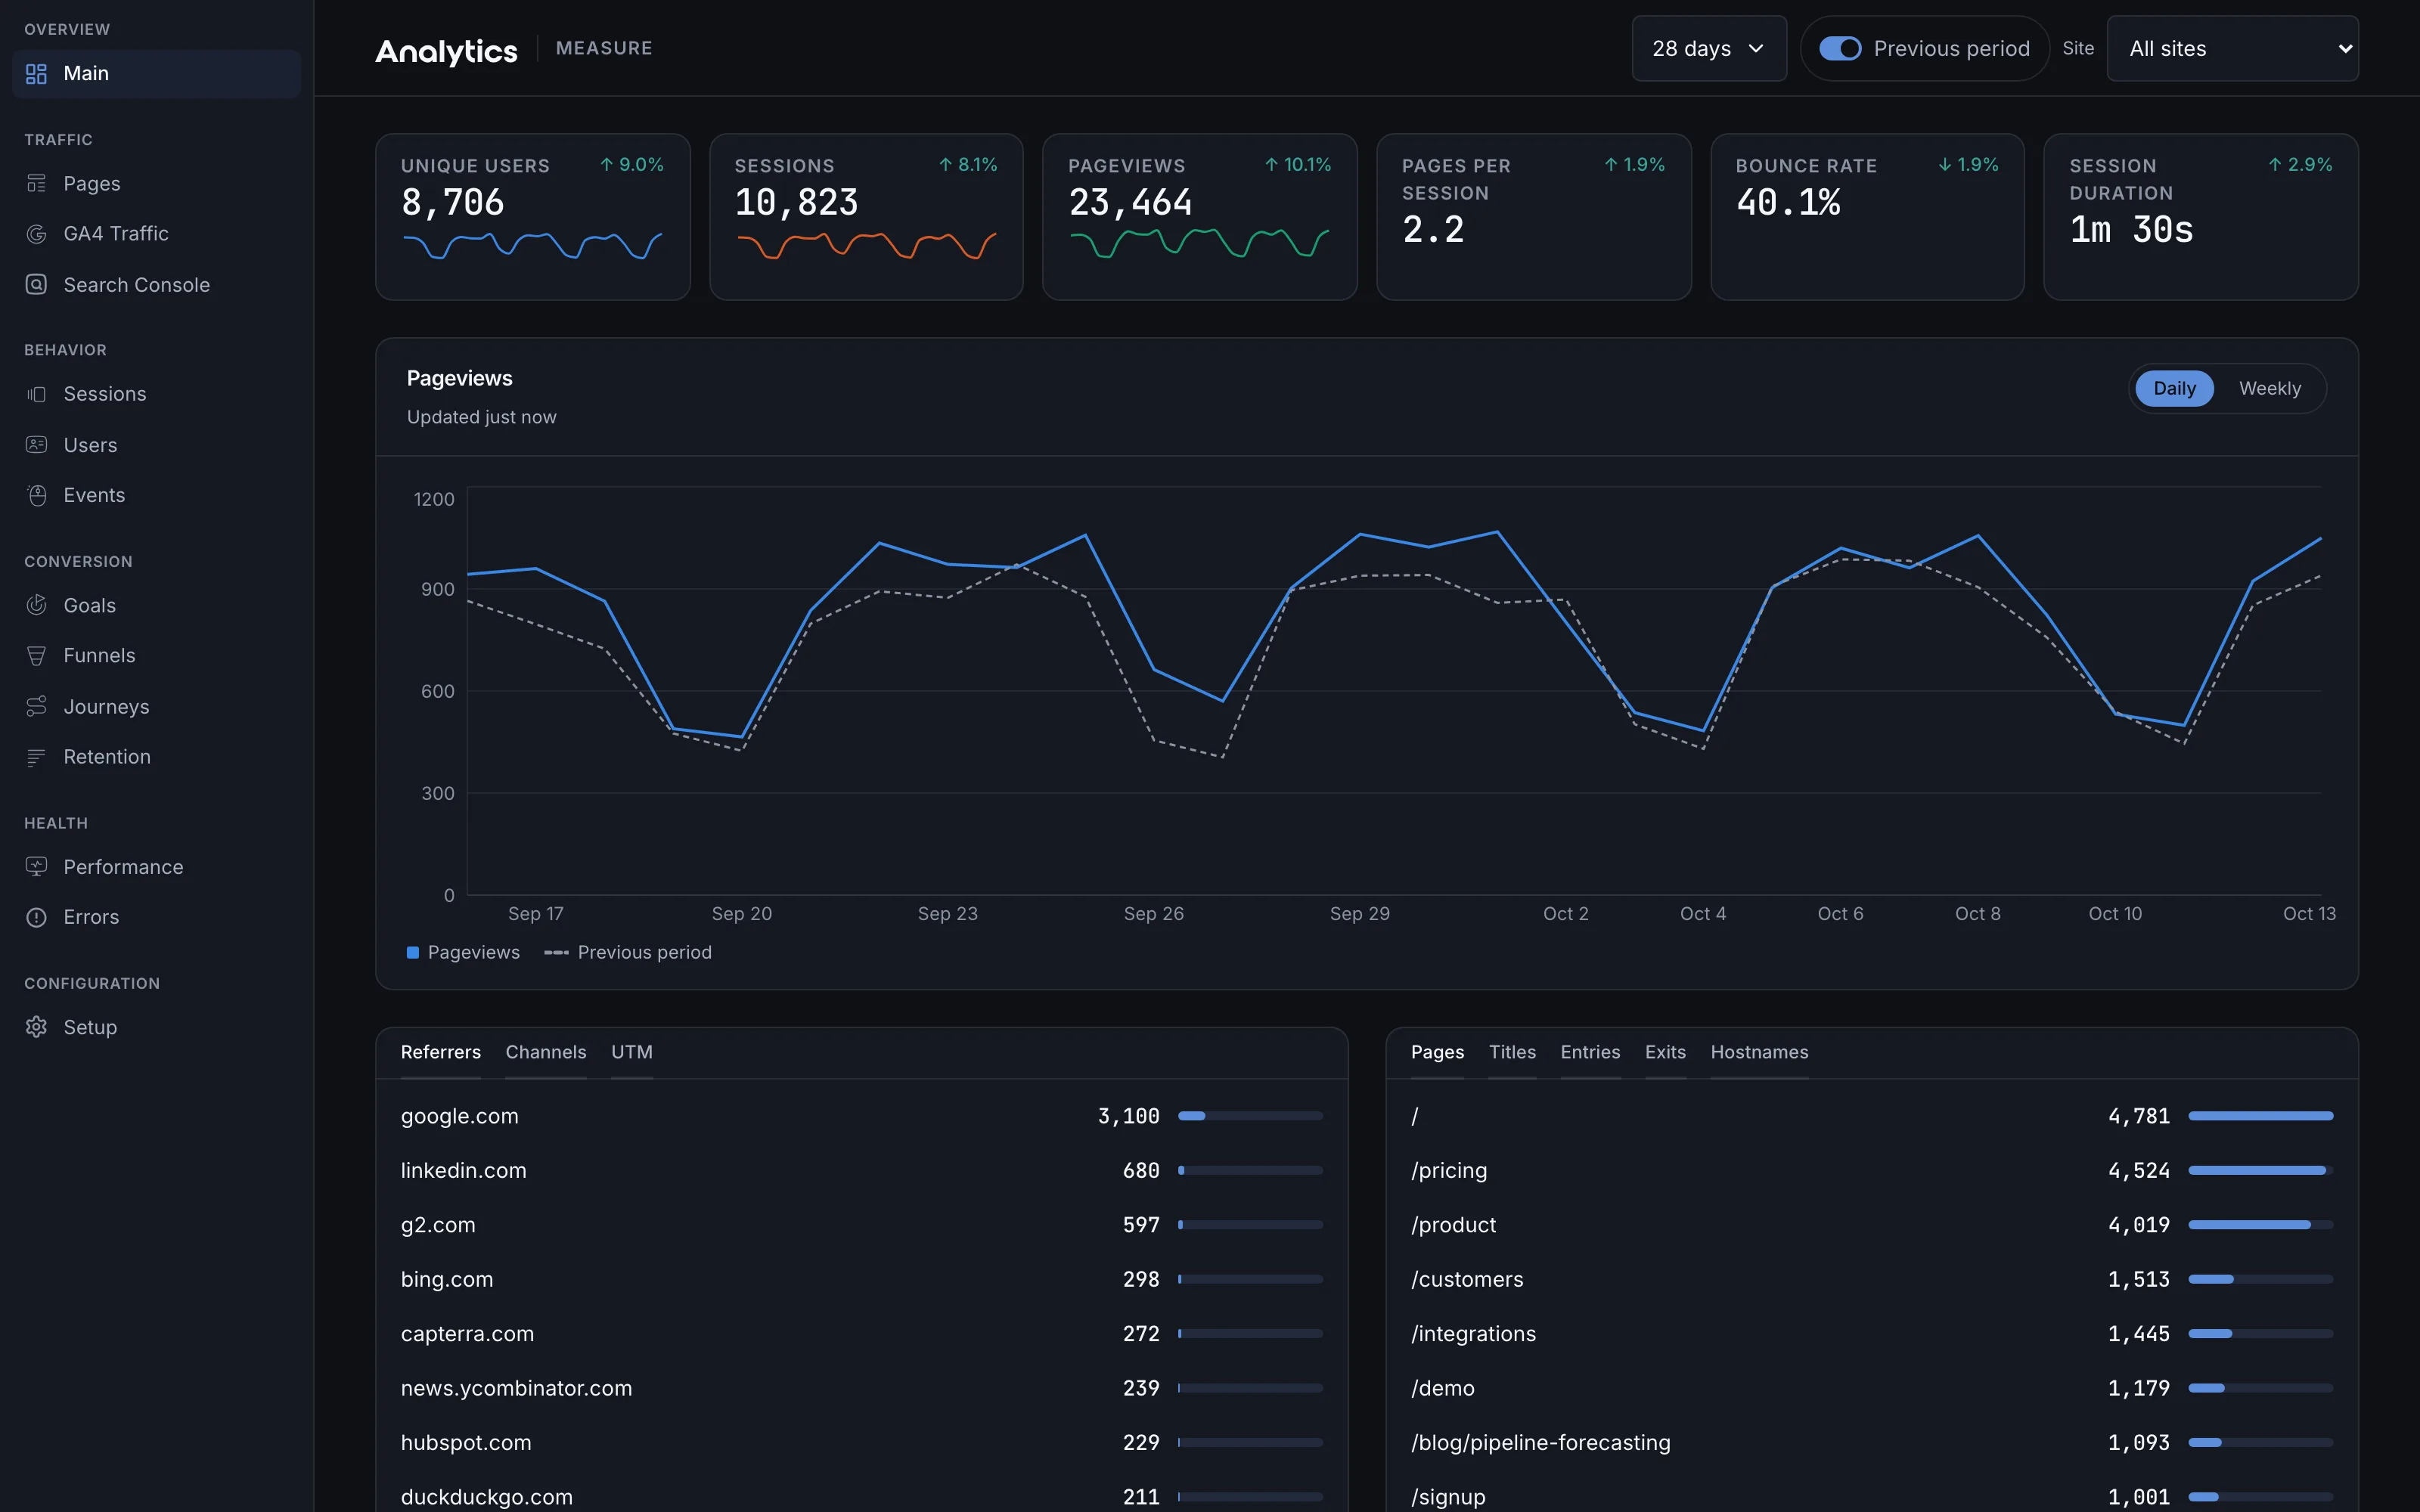Open the Hostnames tab
2420x1512 pixels.
coord(1759,1053)
